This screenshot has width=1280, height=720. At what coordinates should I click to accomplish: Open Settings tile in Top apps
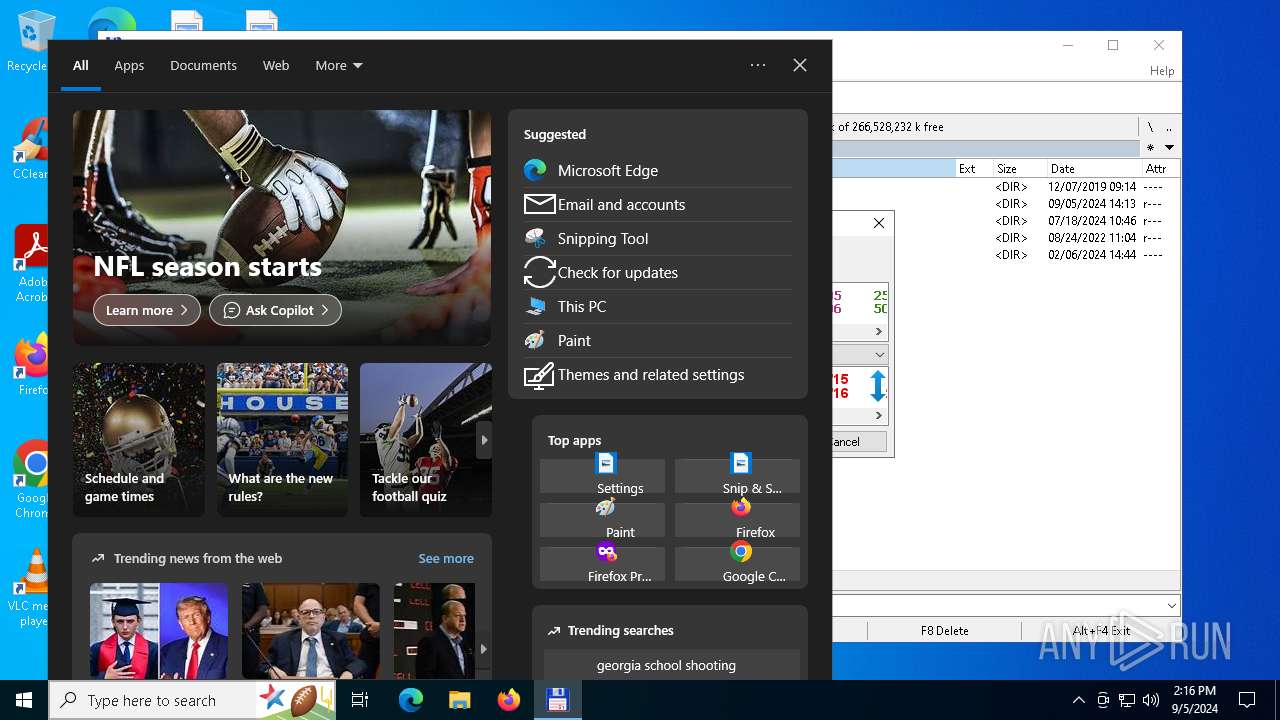tap(602, 476)
